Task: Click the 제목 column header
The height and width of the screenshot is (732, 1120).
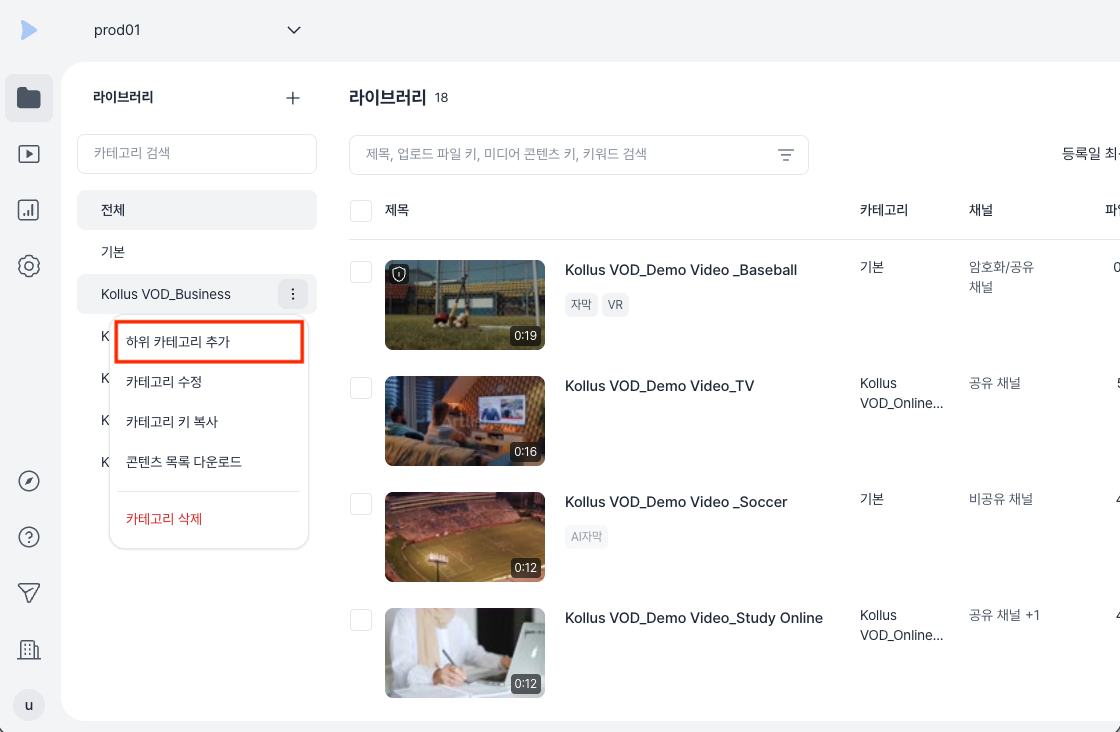Action: coord(397,211)
